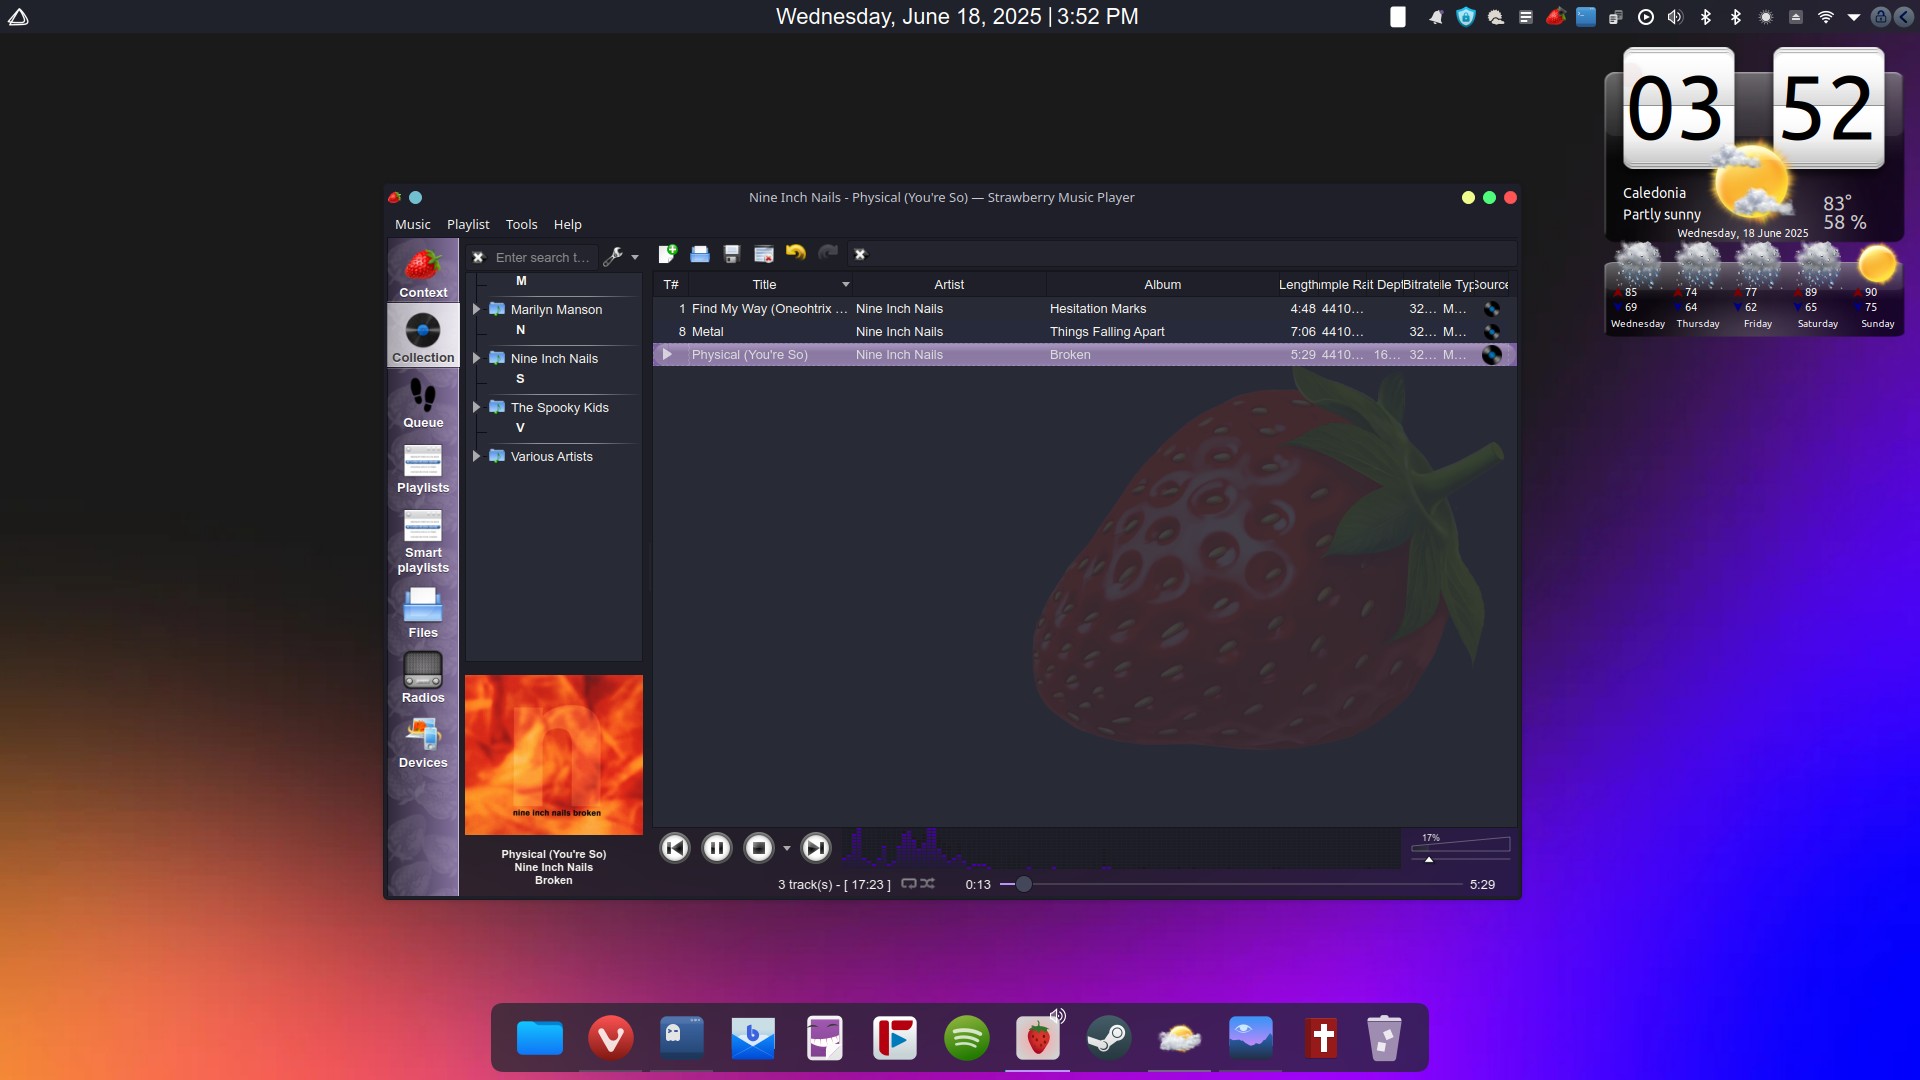Image resolution: width=1920 pixels, height=1080 pixels.
Task: Click the collection search input field
Action: [x=543, y=257]
